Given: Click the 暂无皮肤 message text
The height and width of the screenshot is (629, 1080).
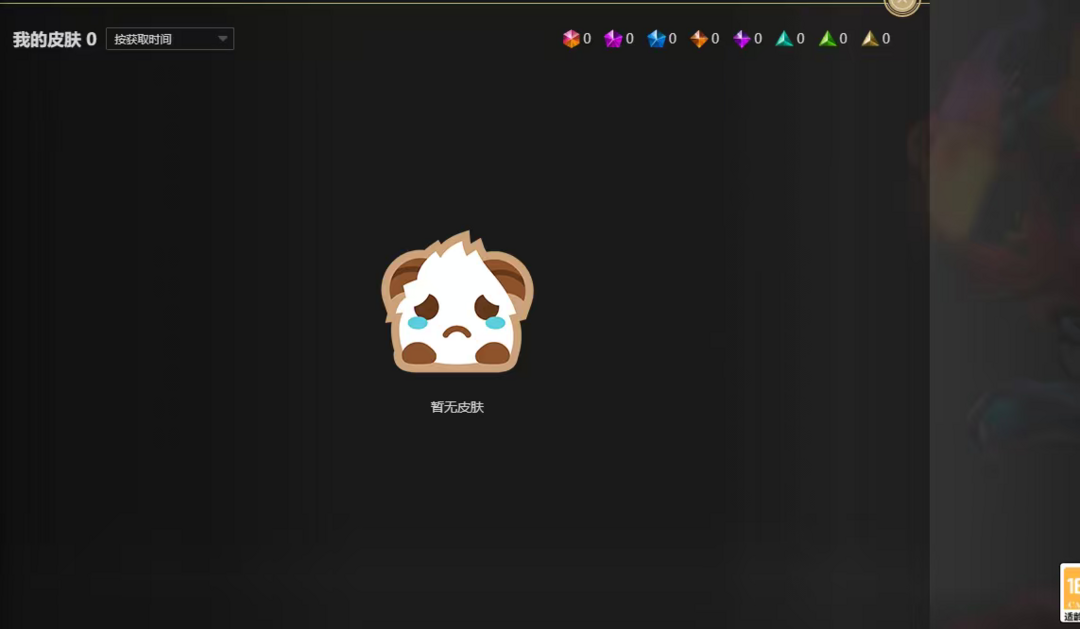Looking at the screenshot, I should (x=457, y=407).
